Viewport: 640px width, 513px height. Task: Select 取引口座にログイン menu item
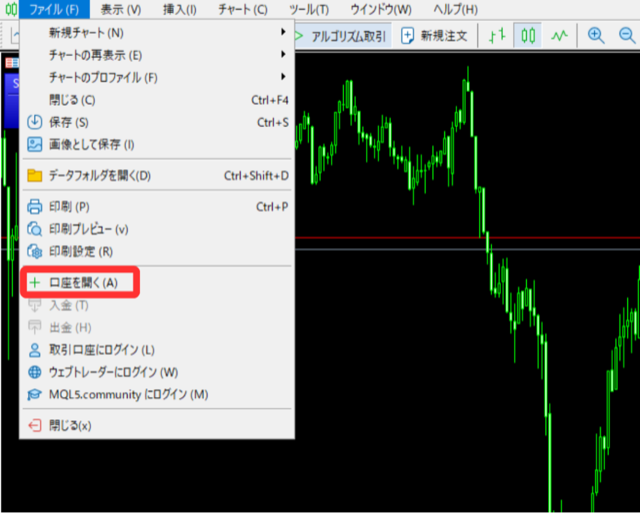pos(101,349)
